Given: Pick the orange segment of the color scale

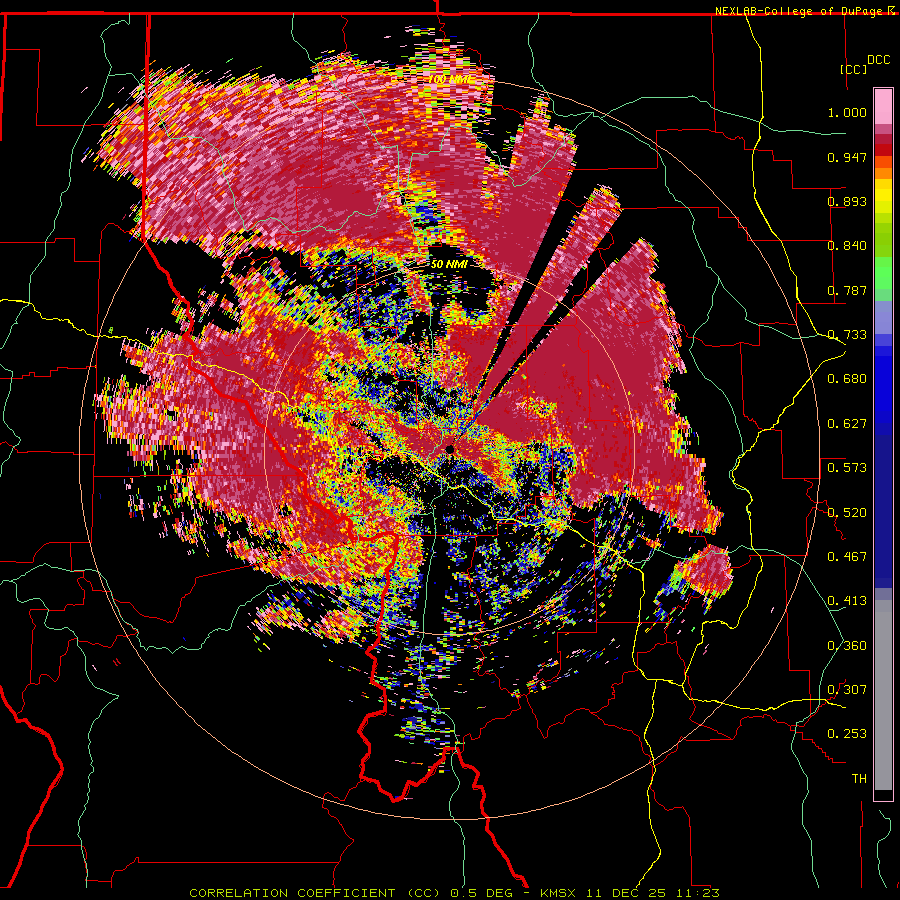Looking at the screenshot, I should coord(883,169).
